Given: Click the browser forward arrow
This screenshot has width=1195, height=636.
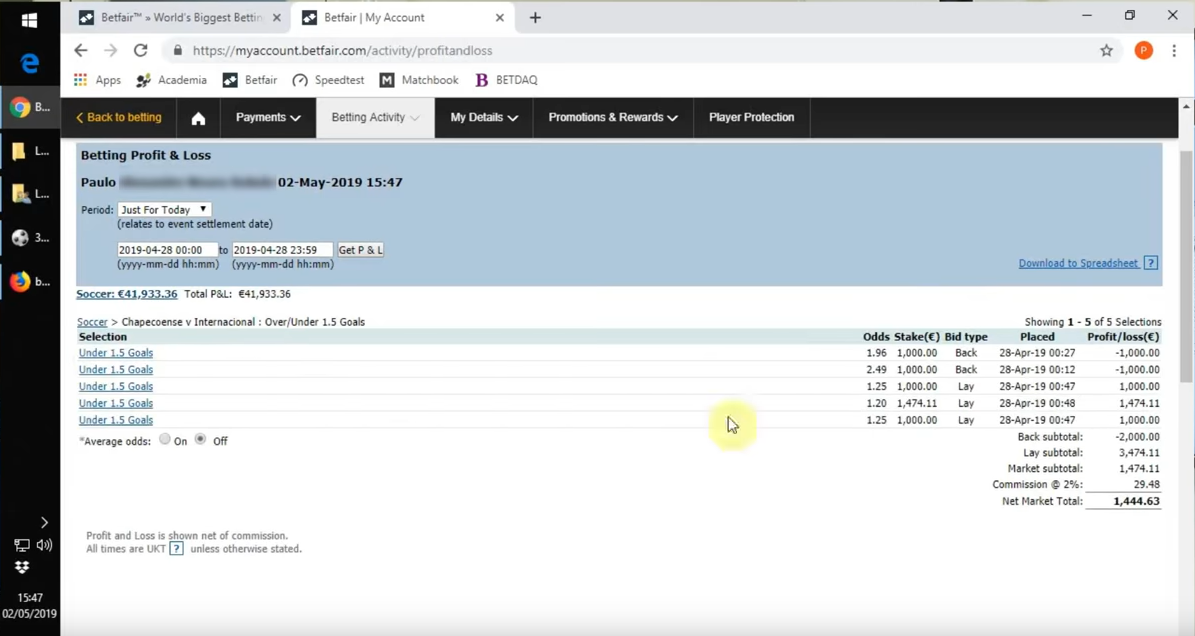Looking at the screenshot, I should click(x=111, y=50).
